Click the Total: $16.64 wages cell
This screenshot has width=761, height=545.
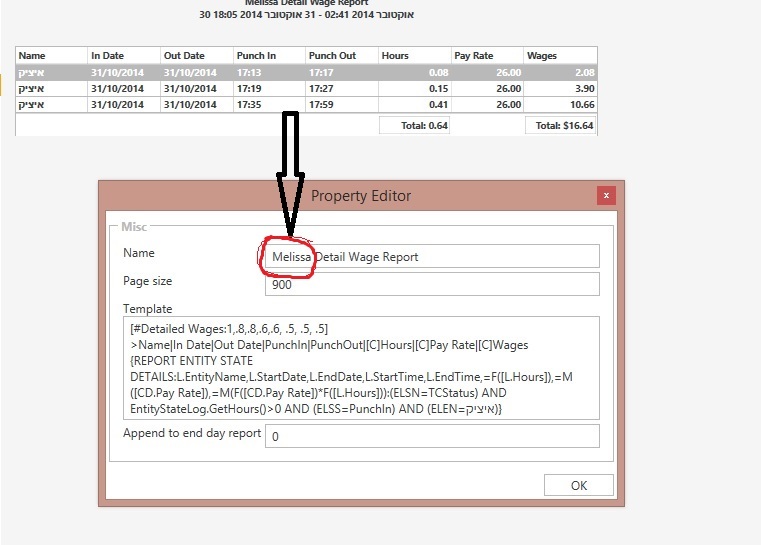point(561,125)
